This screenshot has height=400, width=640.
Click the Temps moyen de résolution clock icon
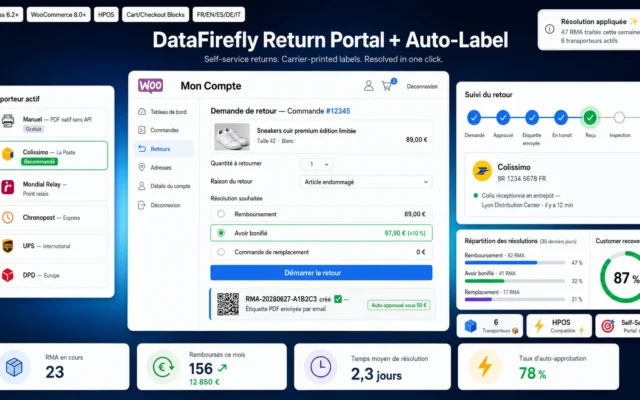tap(320, 367)
